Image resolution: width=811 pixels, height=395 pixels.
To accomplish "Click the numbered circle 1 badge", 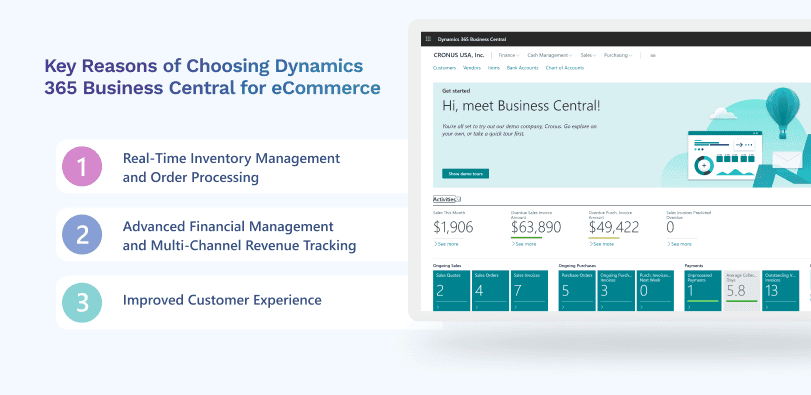I will point(82,166).
